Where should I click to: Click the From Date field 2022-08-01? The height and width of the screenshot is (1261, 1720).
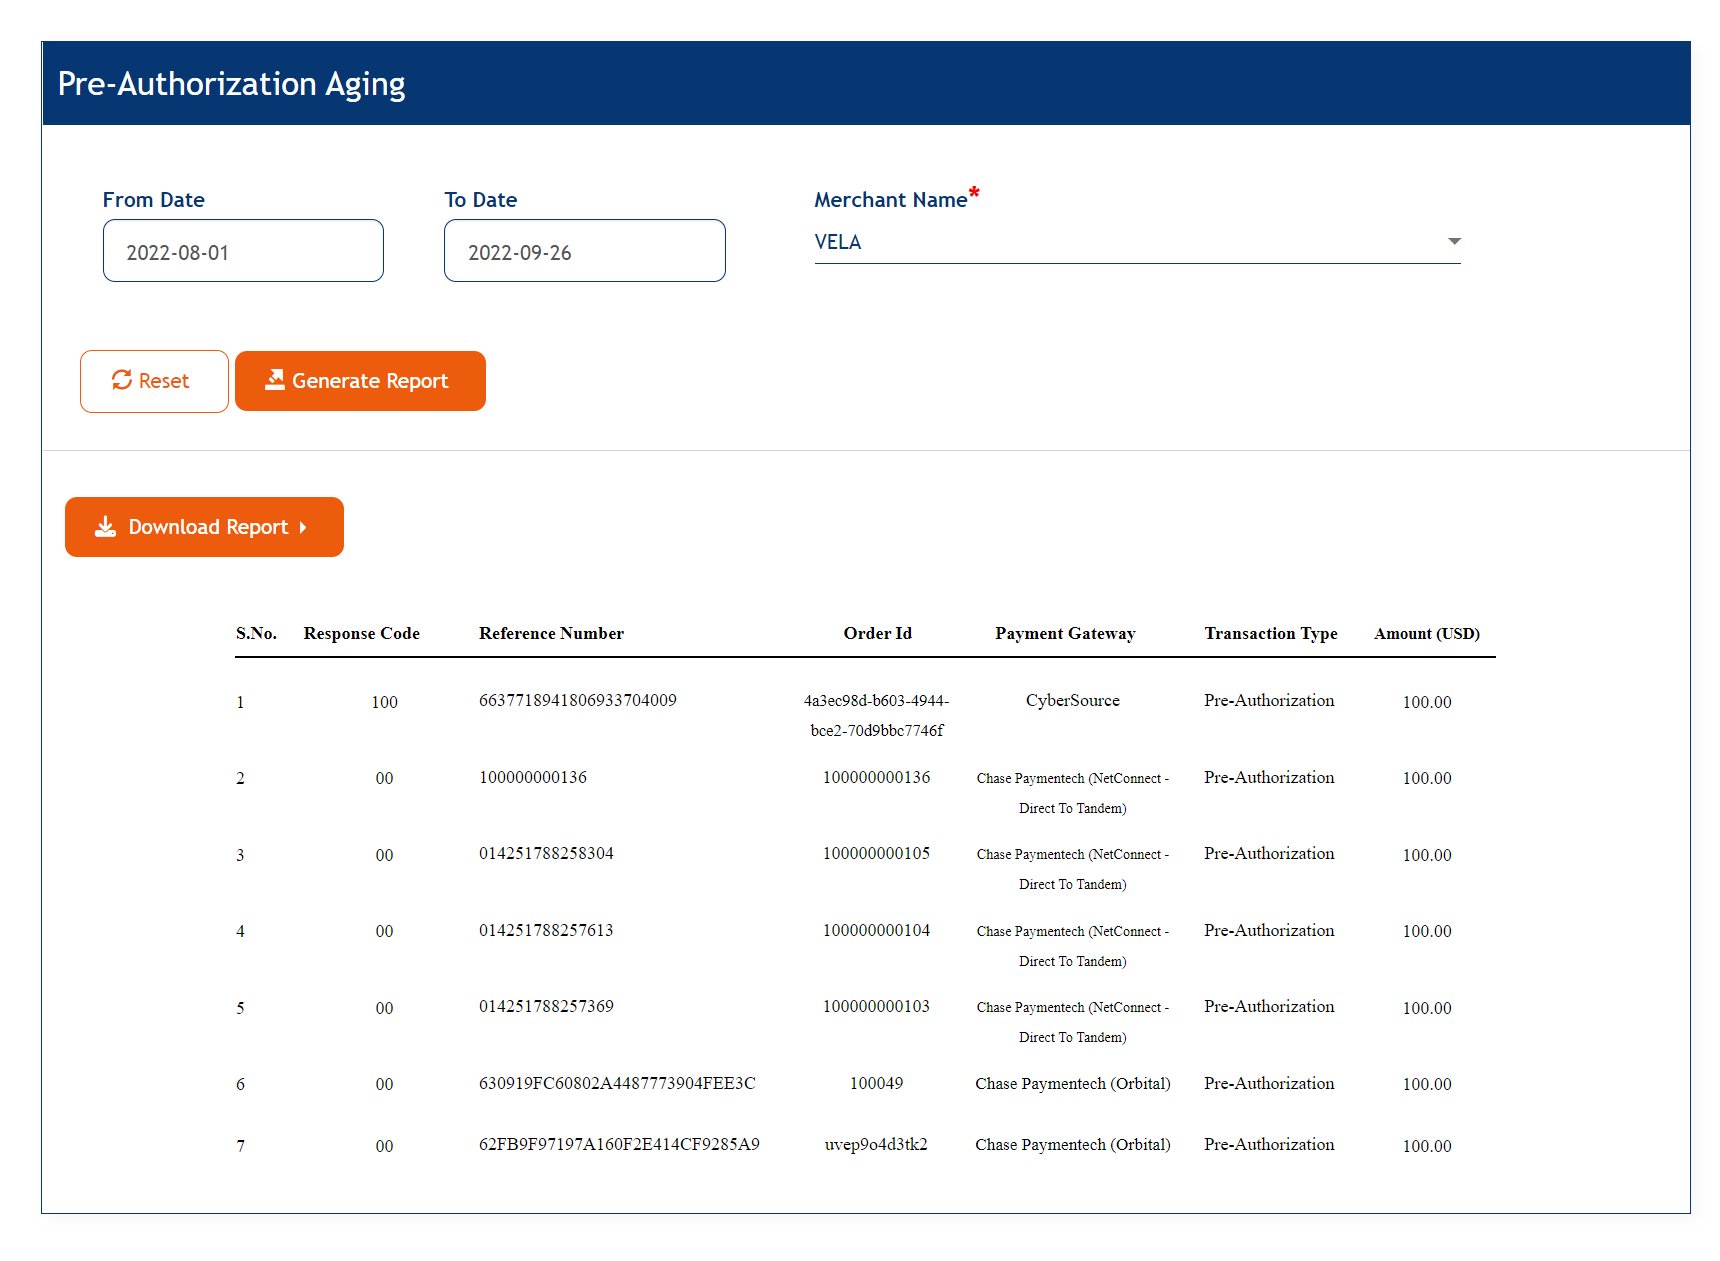coord(243,251)
